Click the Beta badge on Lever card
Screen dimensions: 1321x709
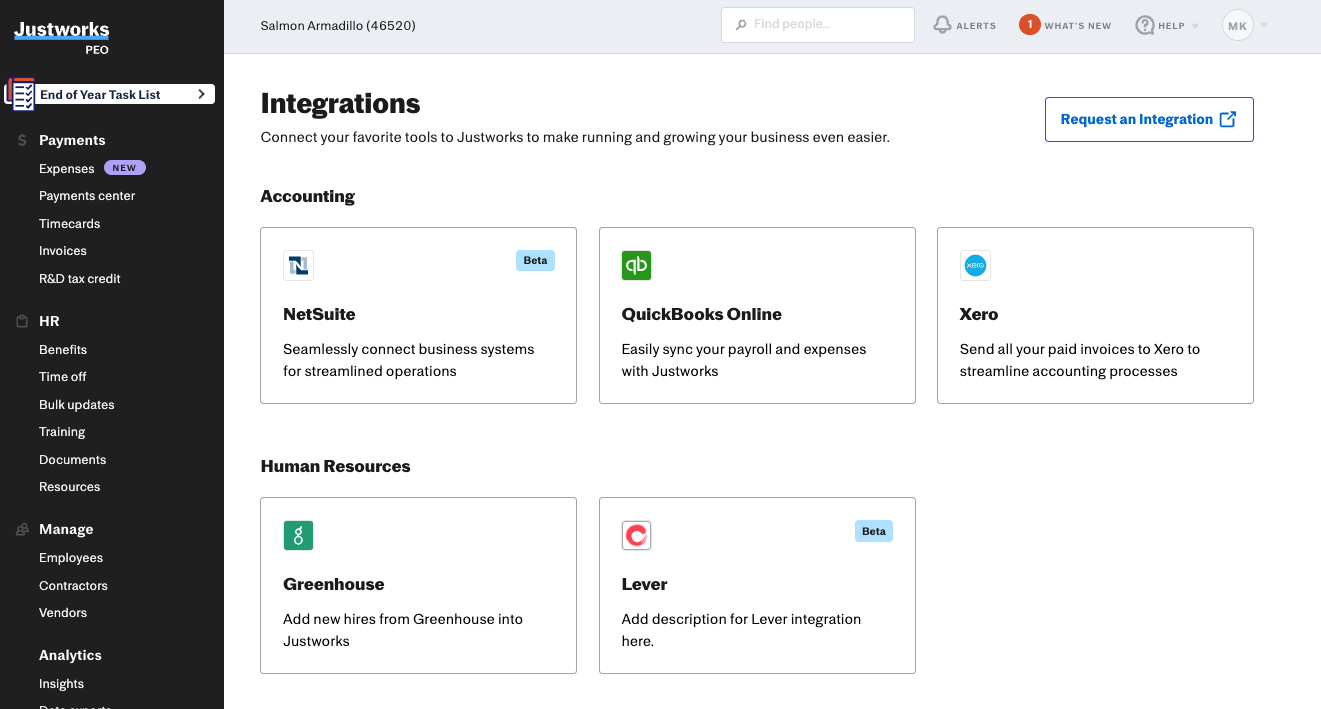(874, 531)
